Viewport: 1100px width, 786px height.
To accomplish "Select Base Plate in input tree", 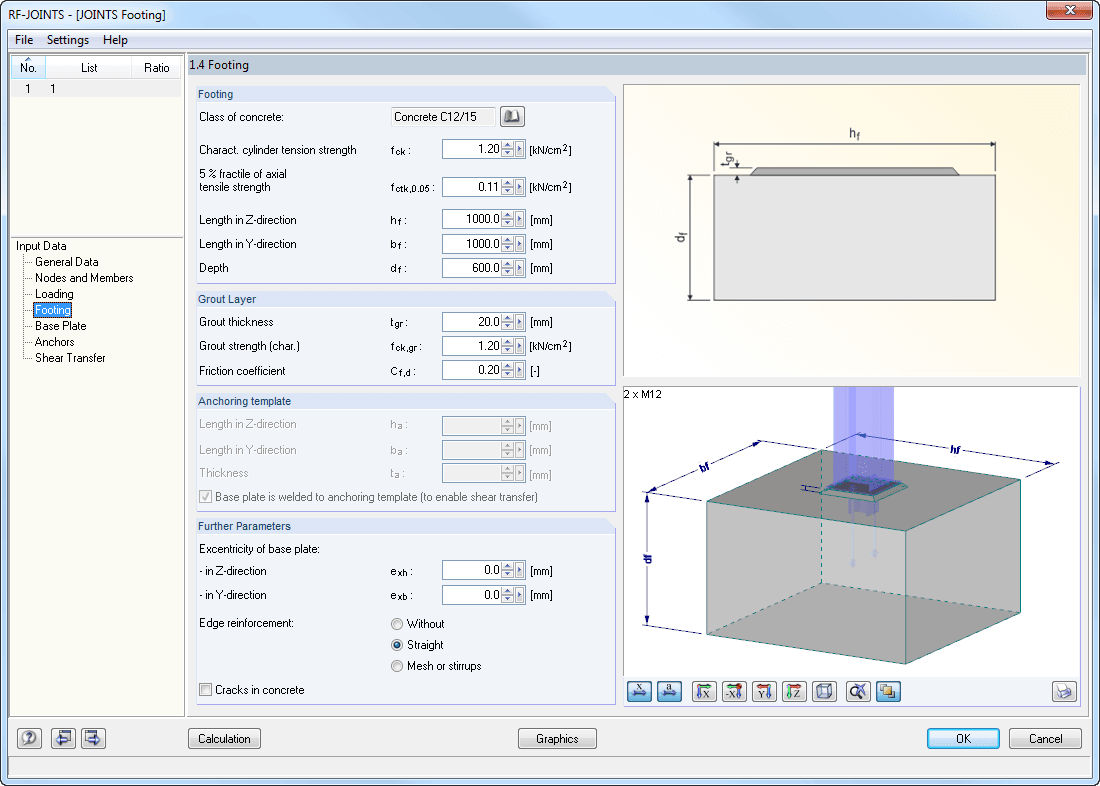I will click(x=61, y=326).
